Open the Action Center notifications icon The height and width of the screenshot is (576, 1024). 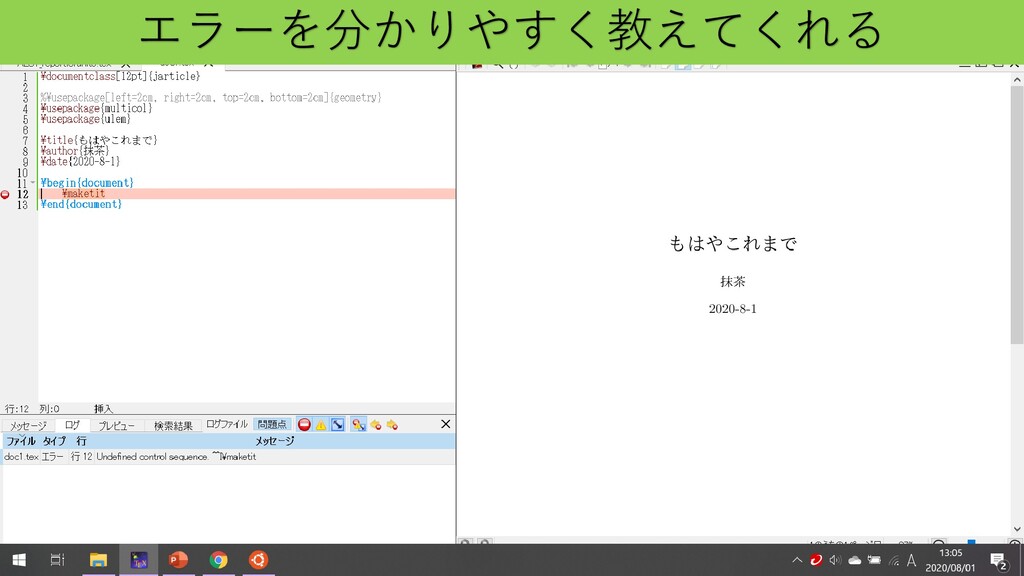(998, 560)
